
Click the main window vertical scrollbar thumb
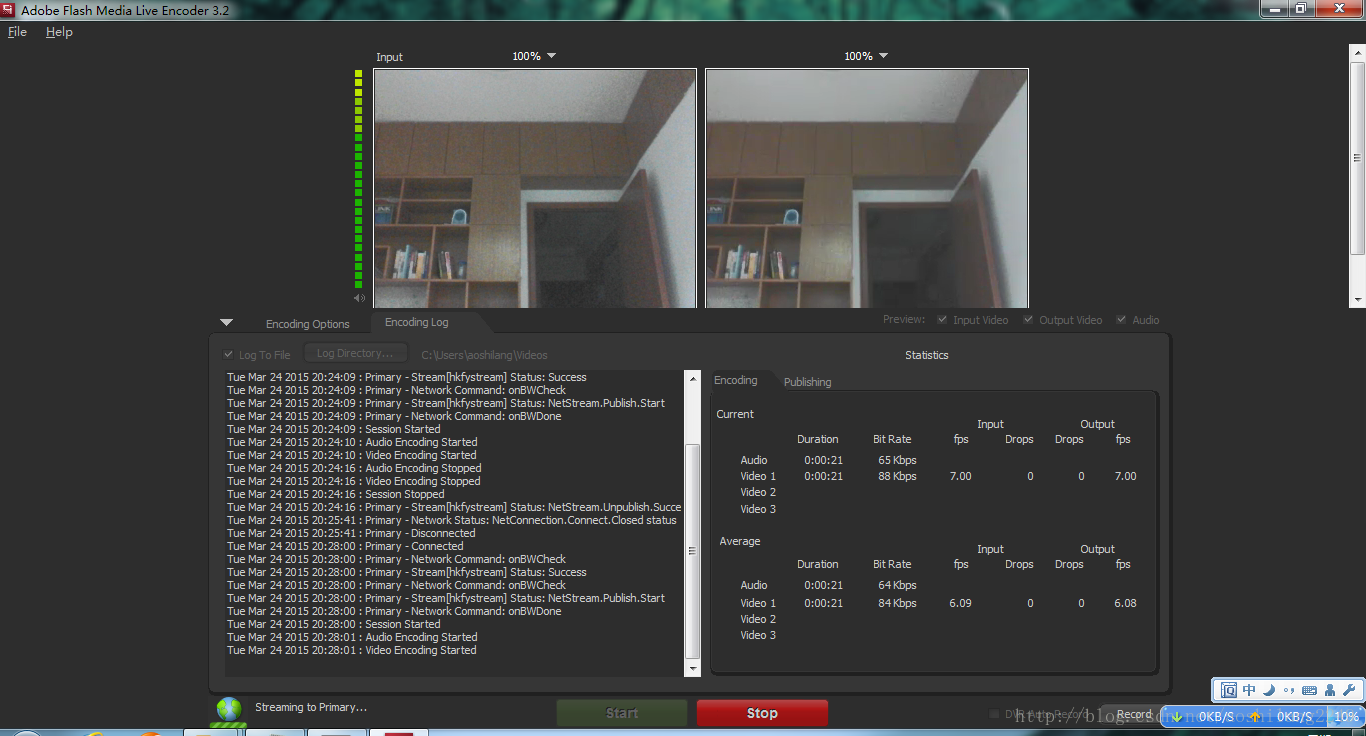click(x=1358, y=157)
